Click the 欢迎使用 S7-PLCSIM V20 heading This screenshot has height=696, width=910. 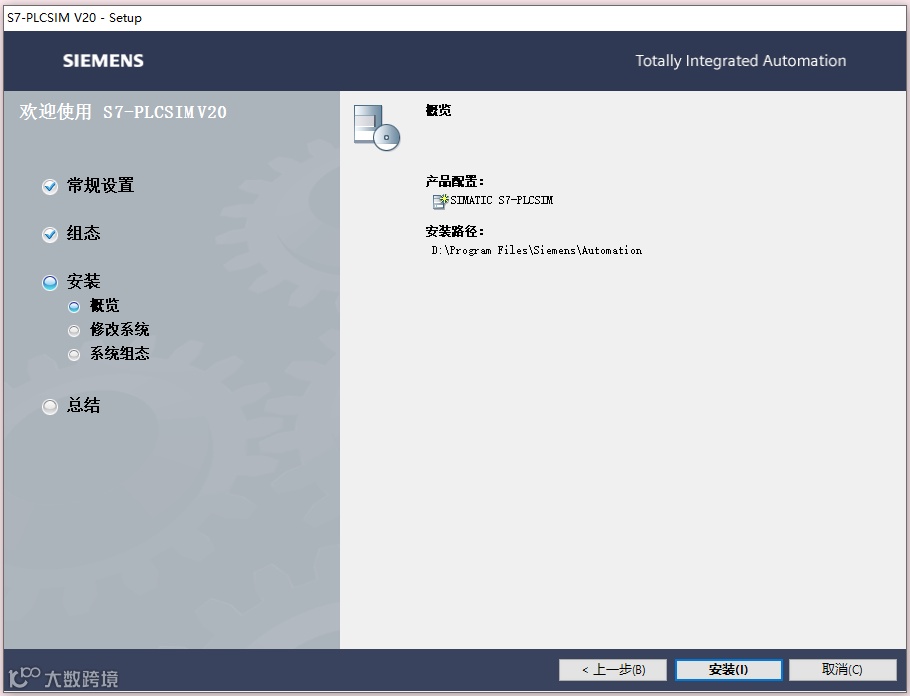pyautogui.click(x=123, y=111)
